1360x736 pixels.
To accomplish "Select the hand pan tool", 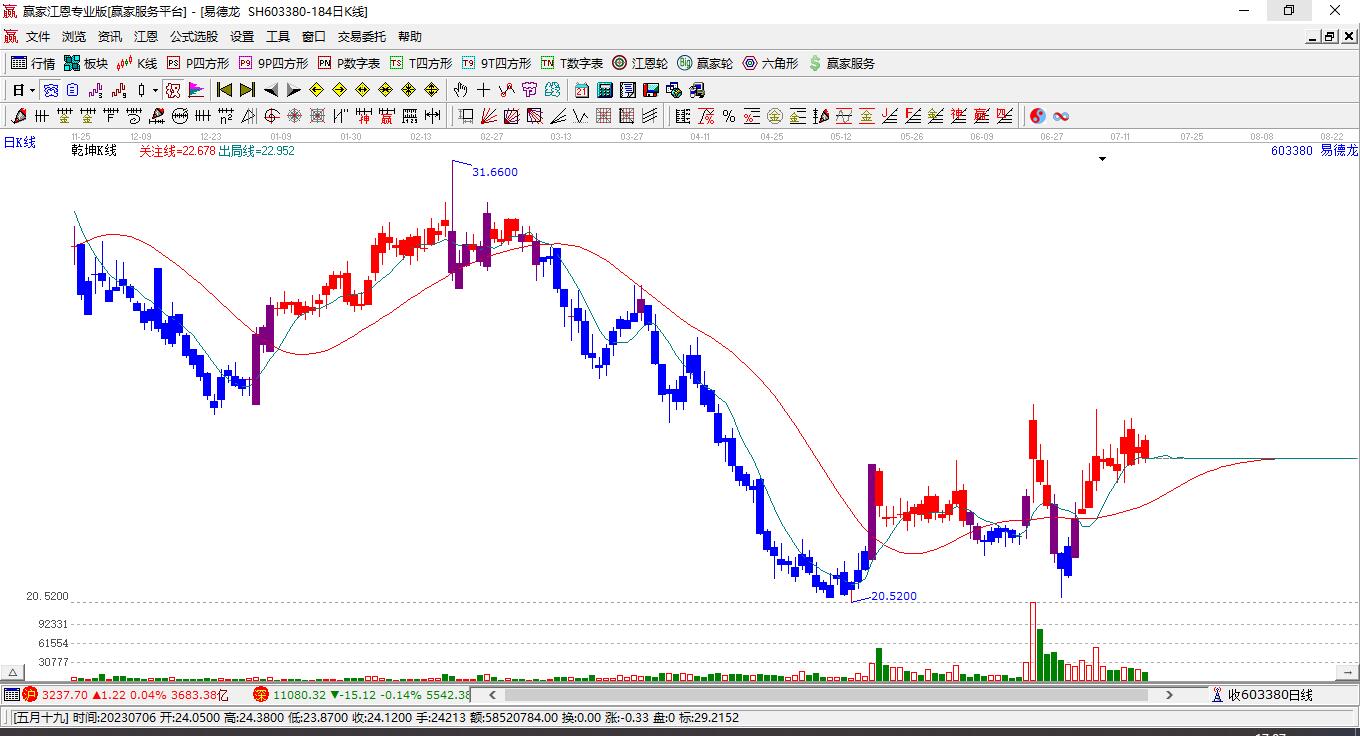I will (461, 90).
